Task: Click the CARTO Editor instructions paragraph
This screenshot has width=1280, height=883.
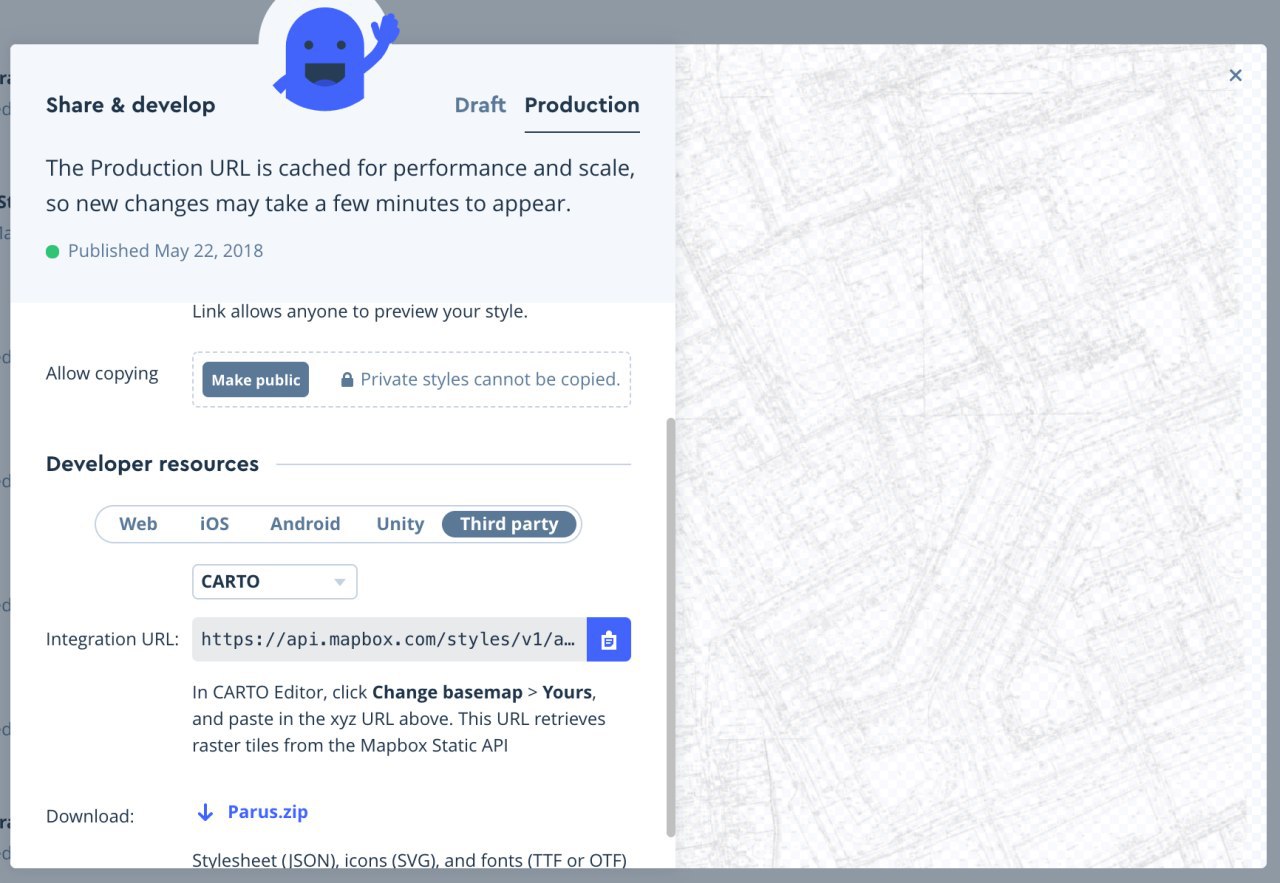Action: [399, 719]
